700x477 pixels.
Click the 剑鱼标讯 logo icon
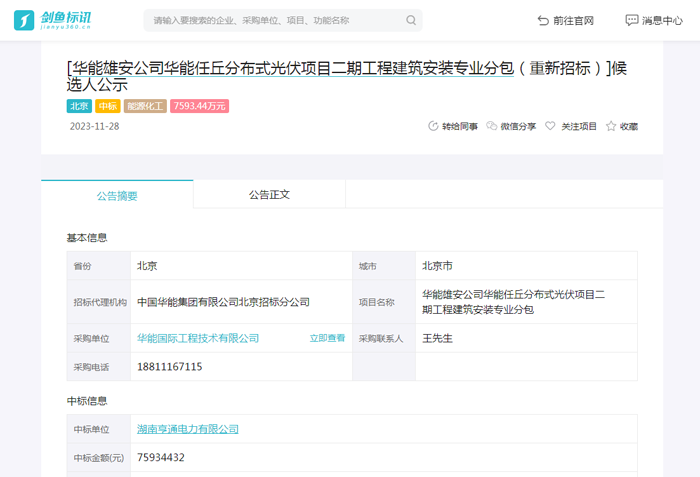24,21
